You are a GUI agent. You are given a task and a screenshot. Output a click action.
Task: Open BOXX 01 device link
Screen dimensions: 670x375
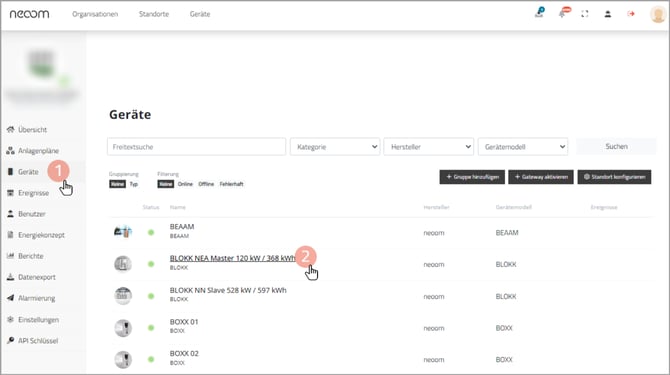pos(184,322)
